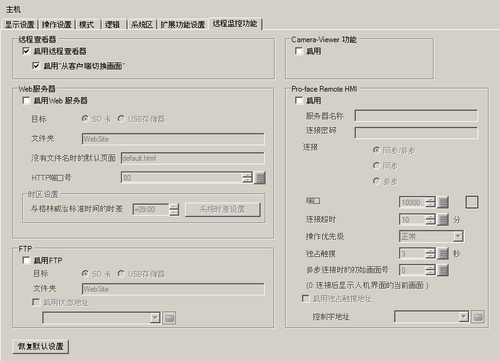The image size is (500, 361).
Task: Switch to 模式 tab
Action: pyautogui.click(x=87, y=24)
